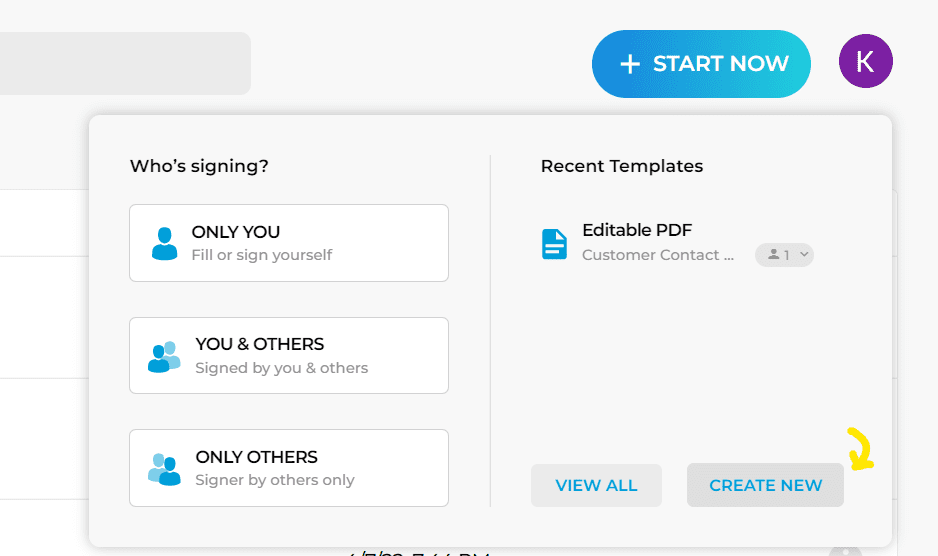Click the small person icon in signer badge
This screenshot has width=938, height=556.
(x=773, y=254)
